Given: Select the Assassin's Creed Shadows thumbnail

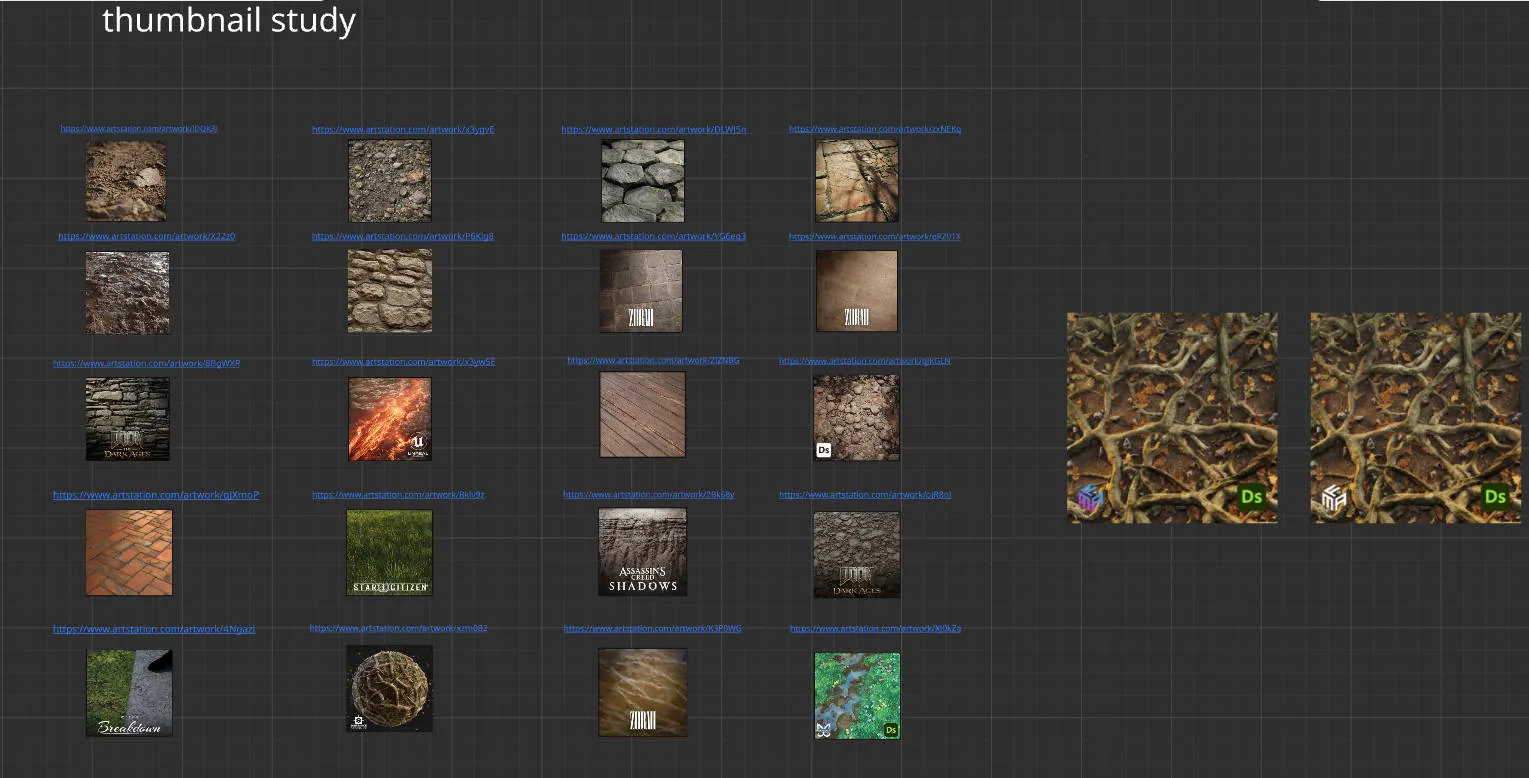Looking at the screenshot, I should (643, 552).
